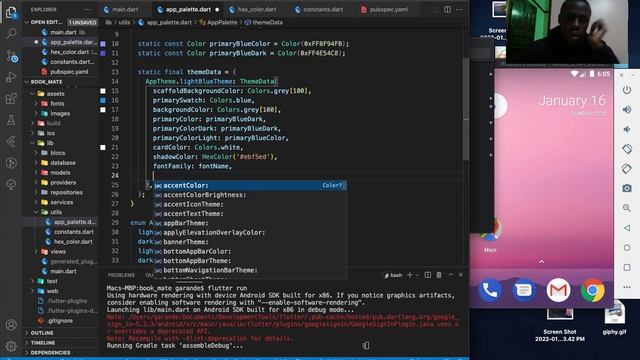Expand the blocs folder
The width and height of the screenshot is (640, 360).
click(x=36, y=153)
